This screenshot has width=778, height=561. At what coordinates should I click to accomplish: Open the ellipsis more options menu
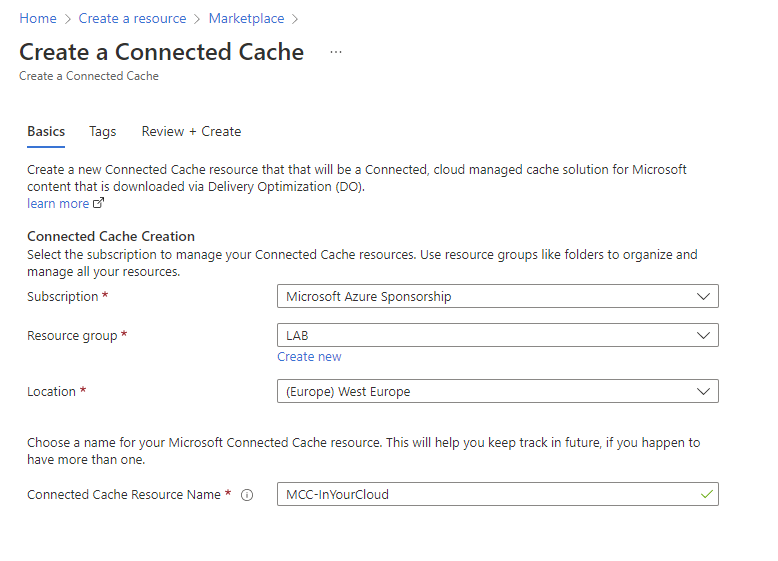(x=336, y=52)
